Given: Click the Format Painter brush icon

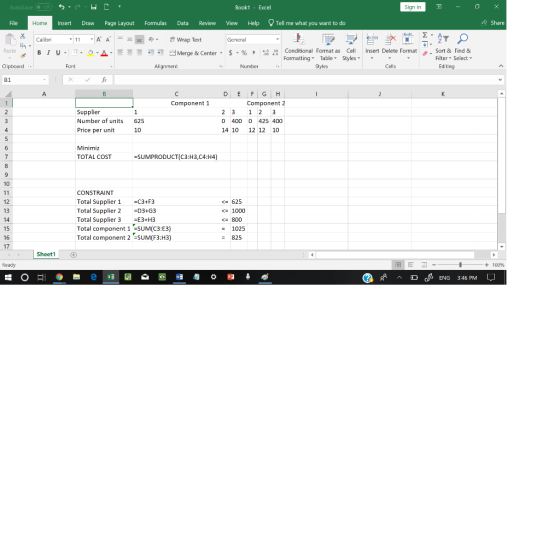Looking at the screenshot, I should click(23, 55).
